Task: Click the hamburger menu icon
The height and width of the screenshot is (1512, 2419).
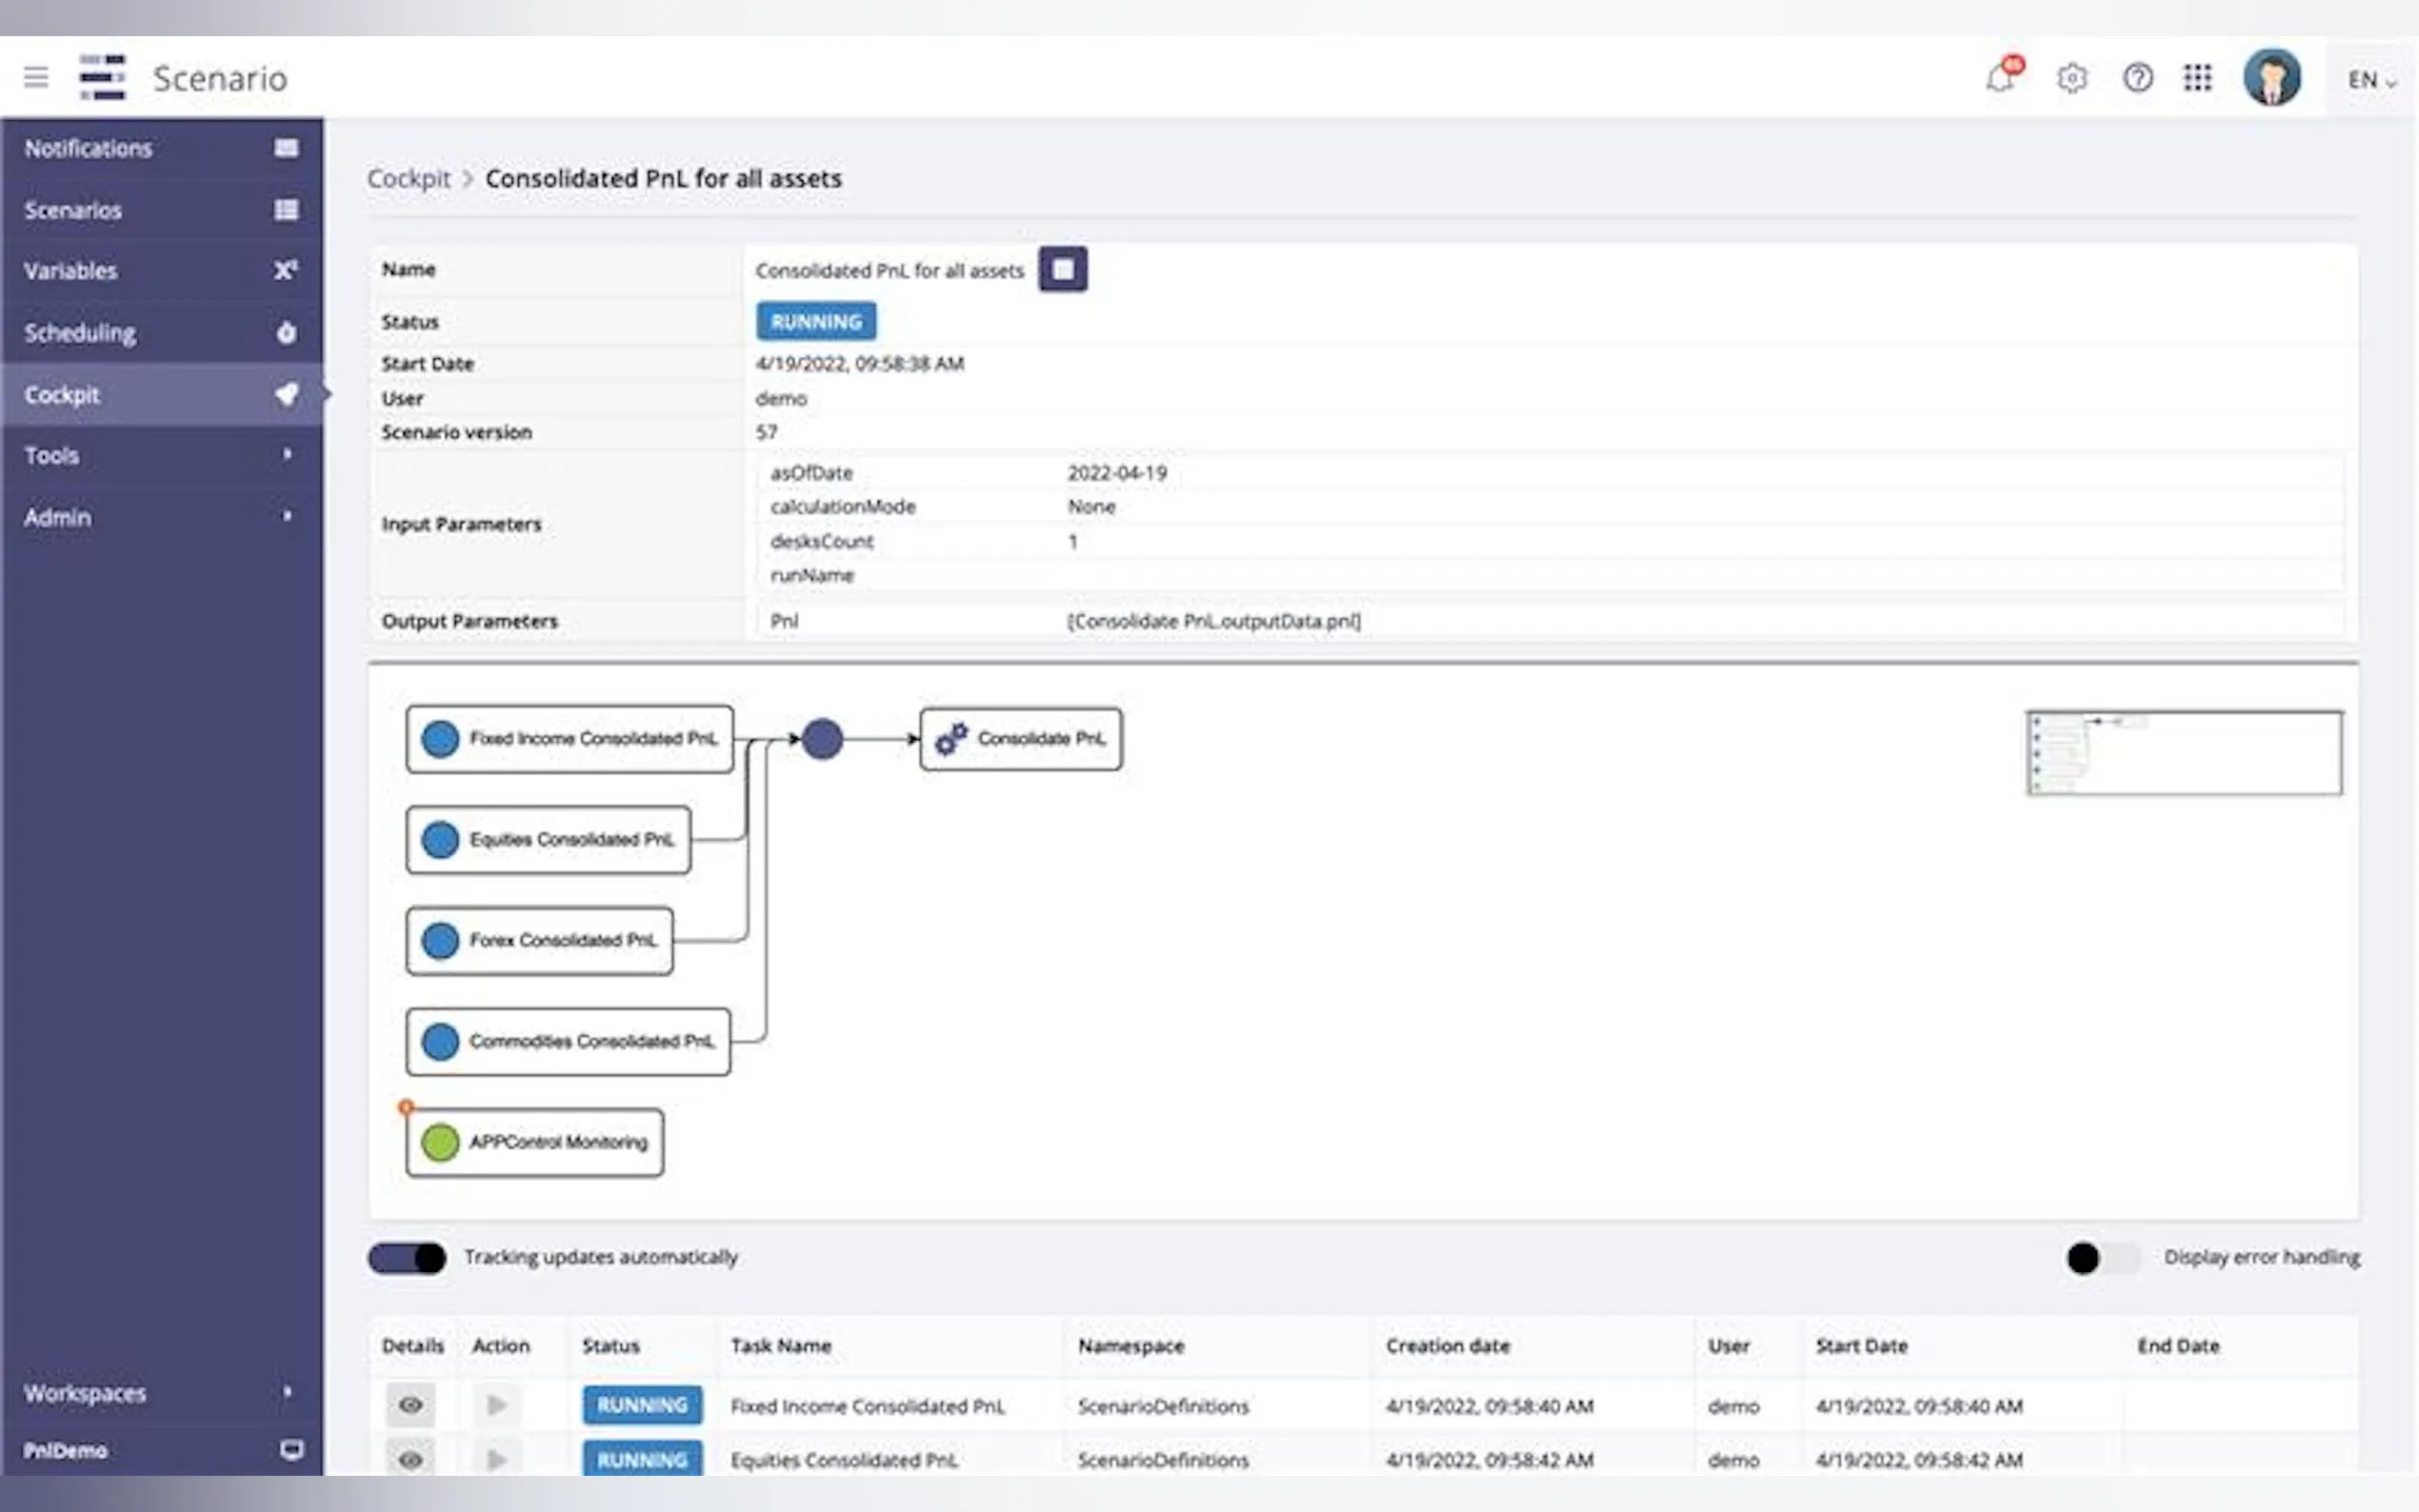Action: tap(36, 77)
